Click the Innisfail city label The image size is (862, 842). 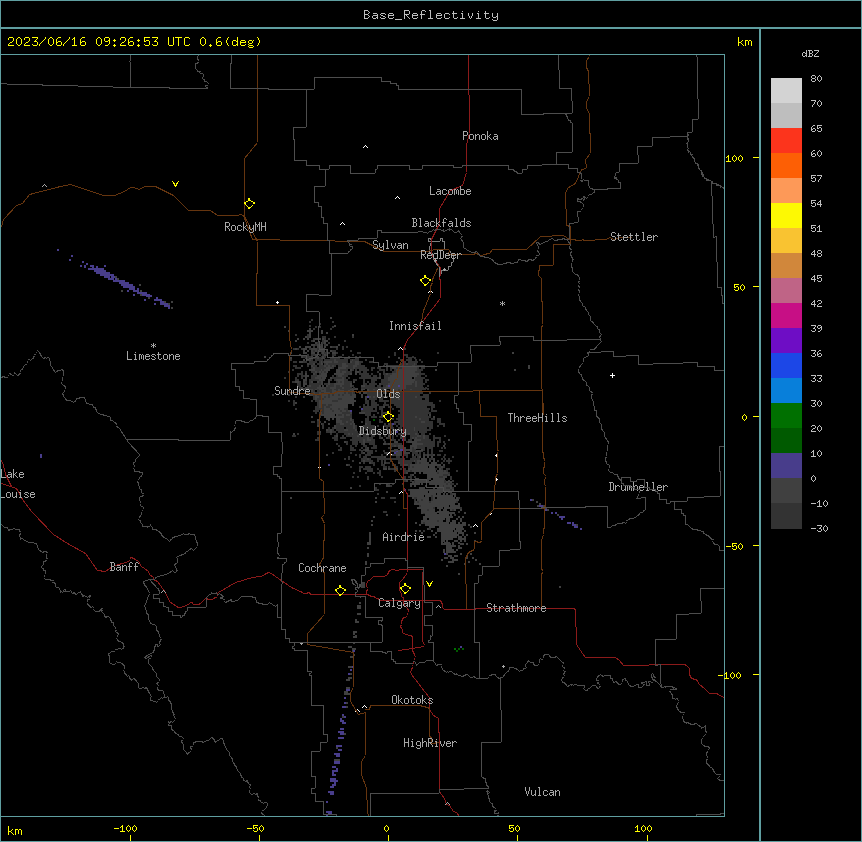click(x=415, y=326)
